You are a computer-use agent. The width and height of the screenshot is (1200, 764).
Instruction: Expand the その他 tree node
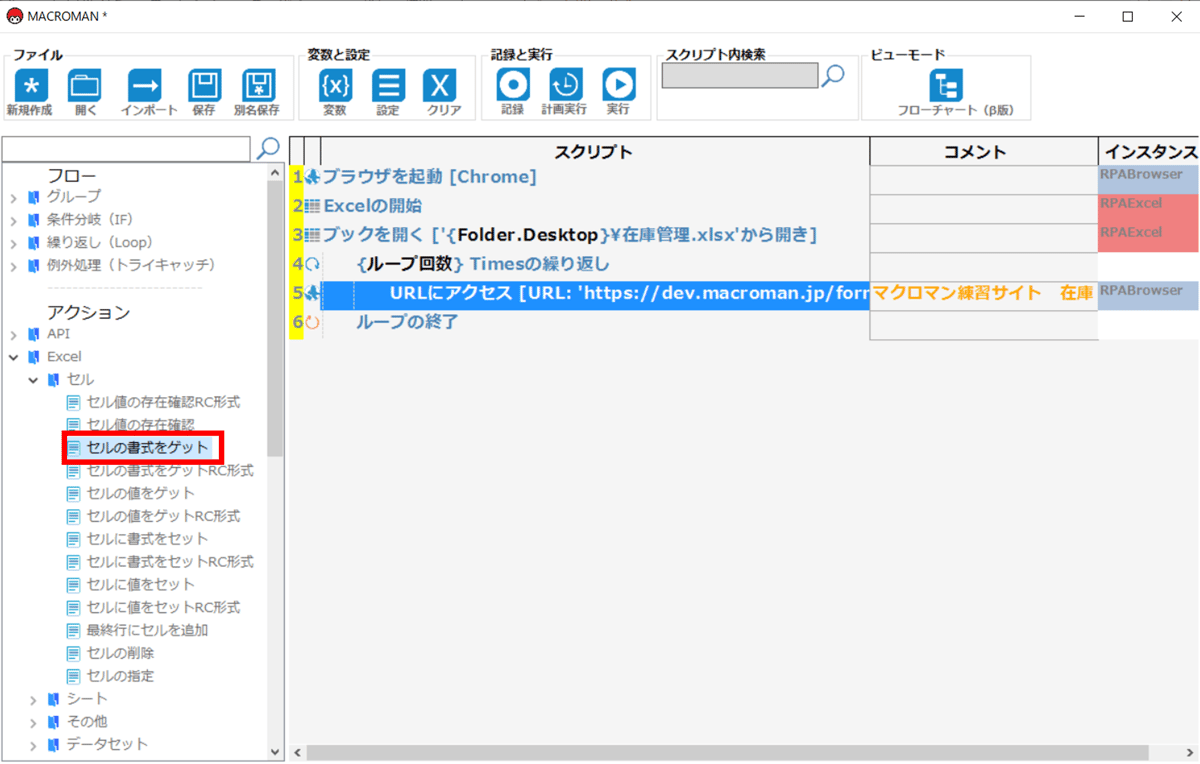point(33,722)
